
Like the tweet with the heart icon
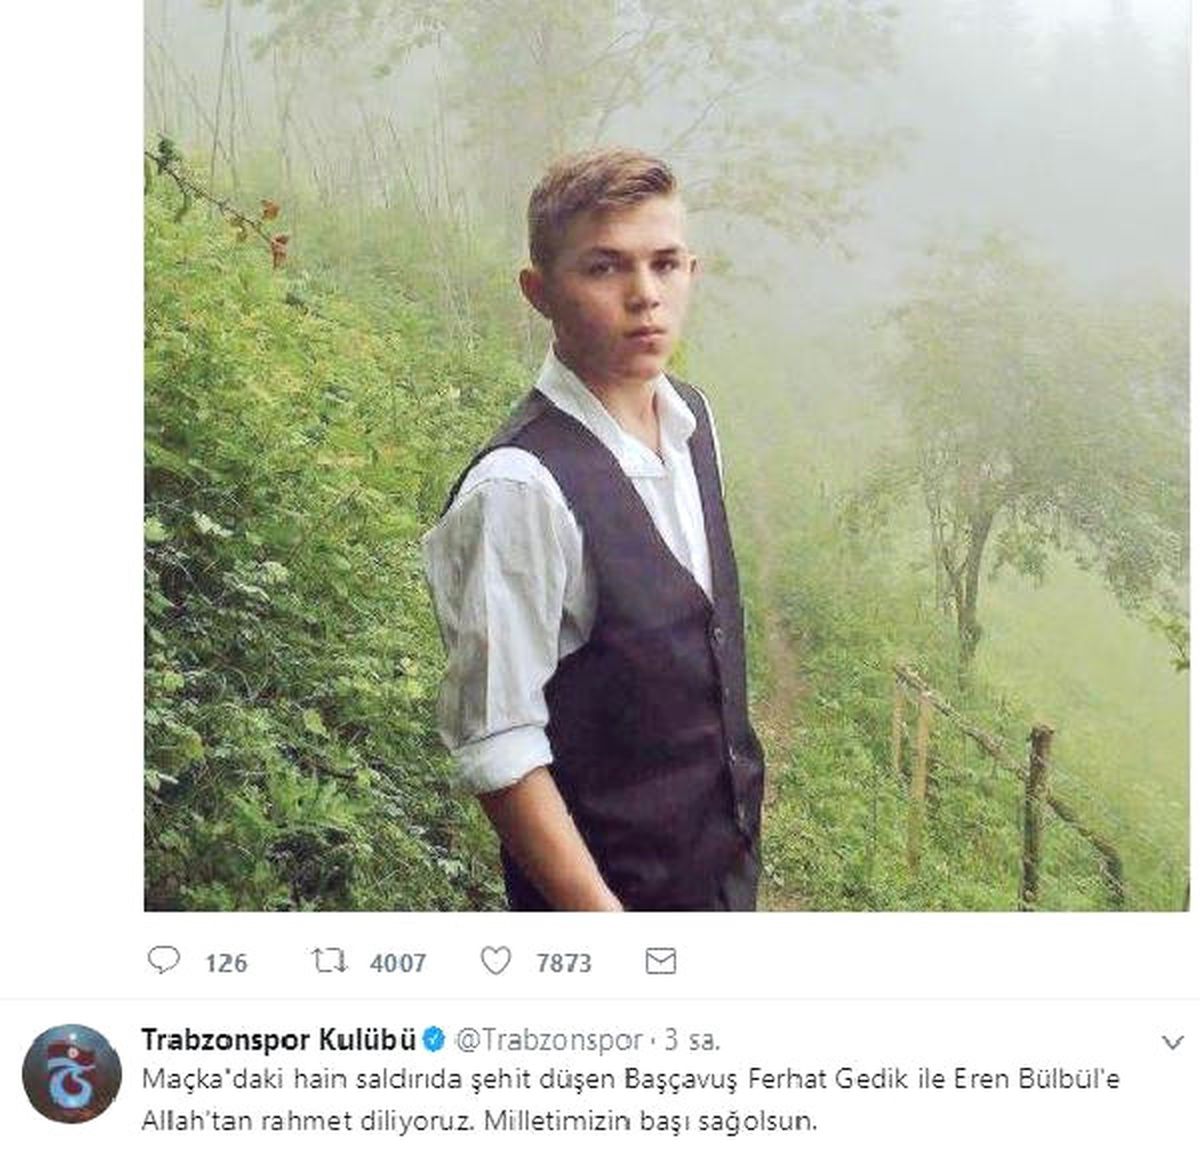point(496,961)
